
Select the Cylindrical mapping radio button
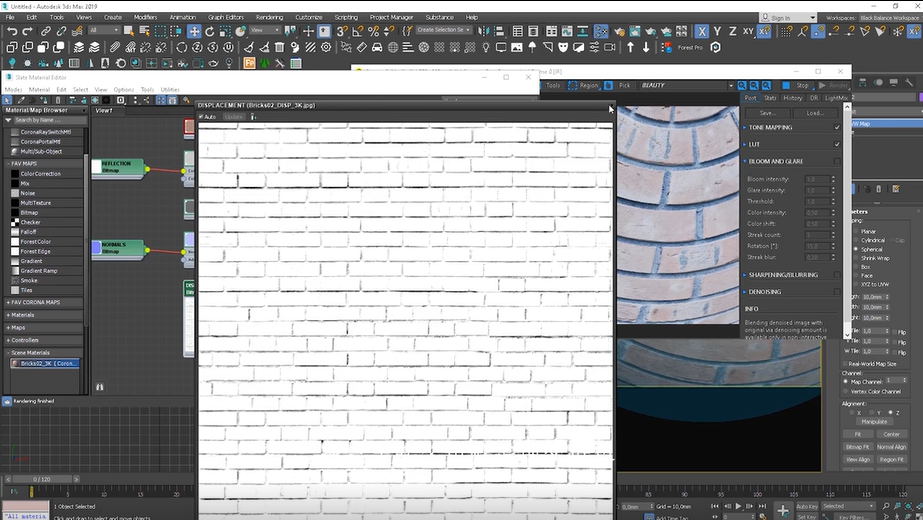tap(855, 240)
